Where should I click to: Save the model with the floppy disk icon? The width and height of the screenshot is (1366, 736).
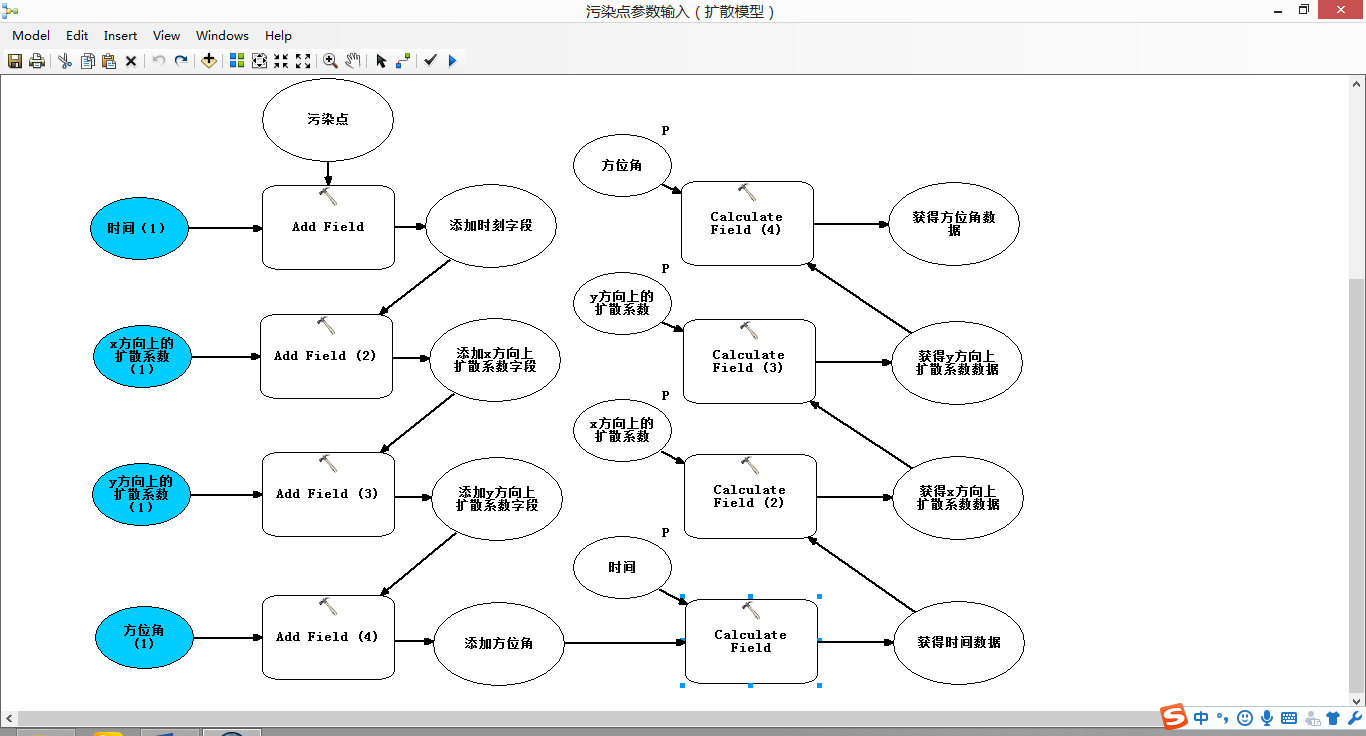pyautogui.click(x=15, y=61)
